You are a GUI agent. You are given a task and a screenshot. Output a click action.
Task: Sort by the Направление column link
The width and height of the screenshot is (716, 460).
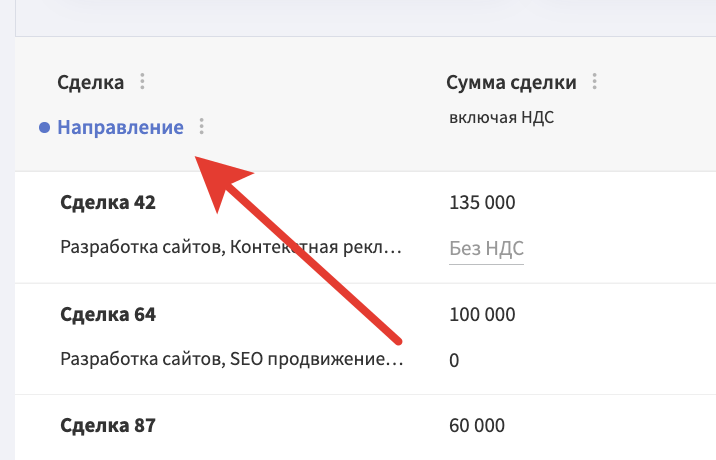(120, 127)
